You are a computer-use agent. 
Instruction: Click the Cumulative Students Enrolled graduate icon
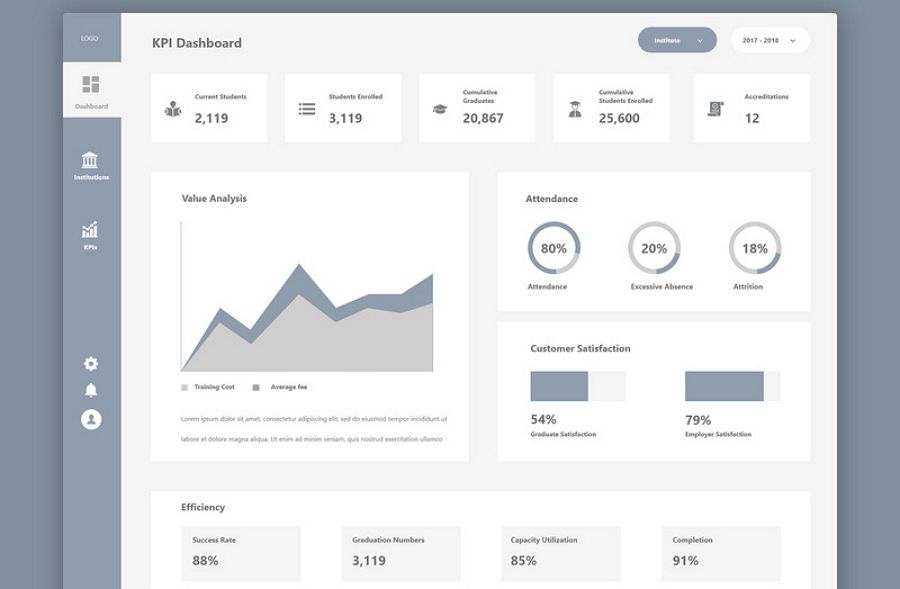pyautogui.click(x=575, y=108)
